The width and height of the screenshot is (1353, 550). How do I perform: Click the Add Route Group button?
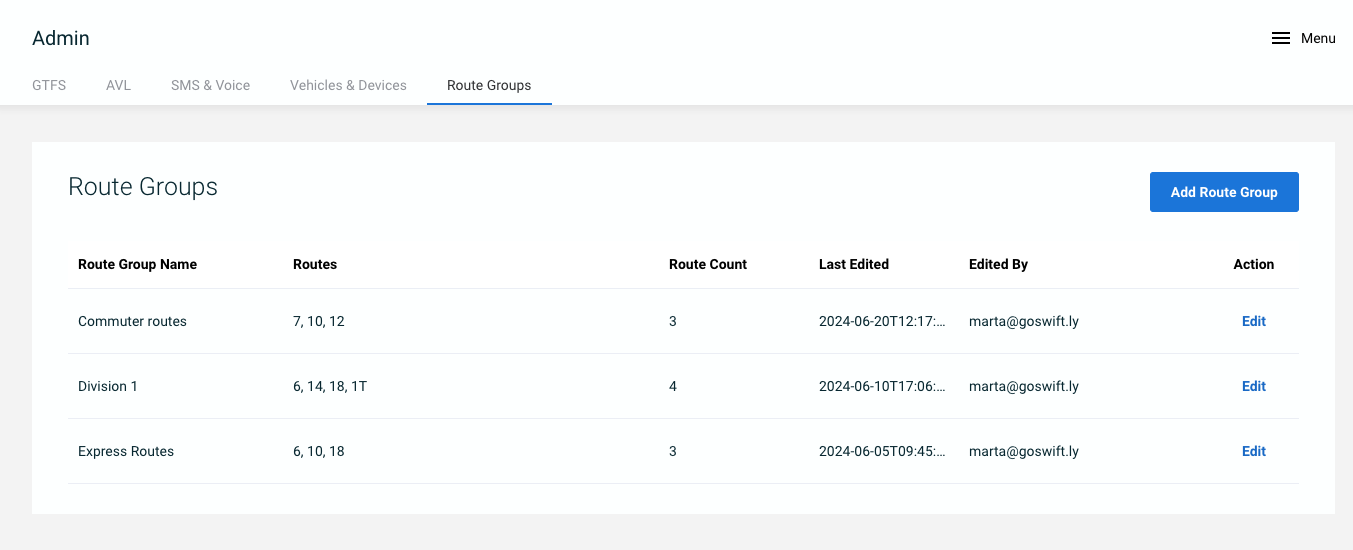point(1224,192)
